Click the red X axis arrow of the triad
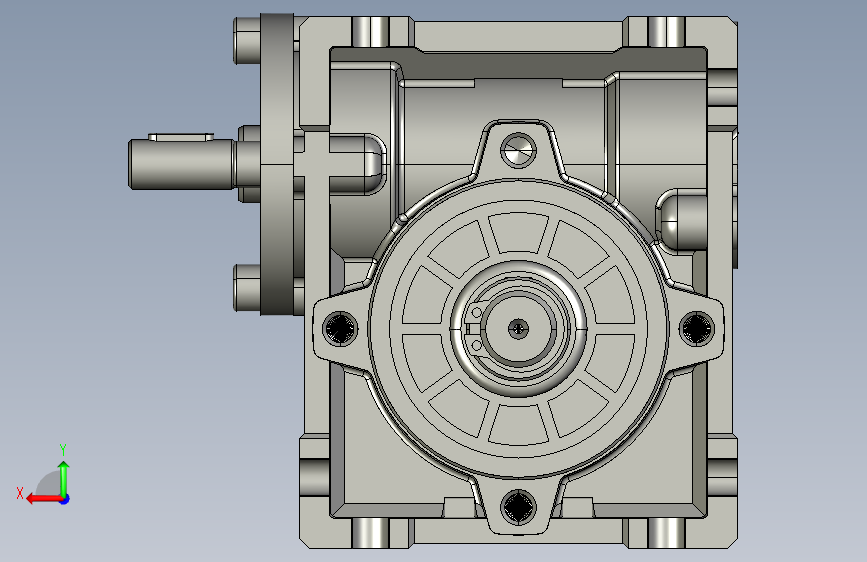Screen dimensions: 867x562 click(x=43, y=499)
